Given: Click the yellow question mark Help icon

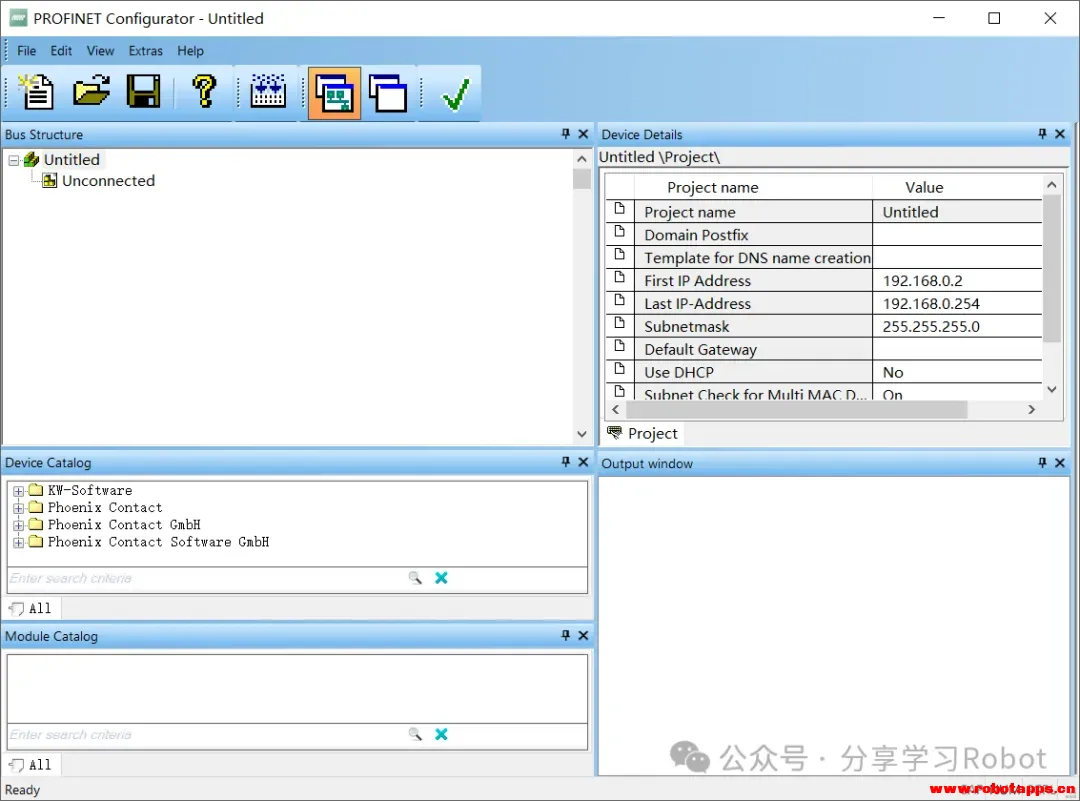Looking at the screenshot, I should [204, 92].
